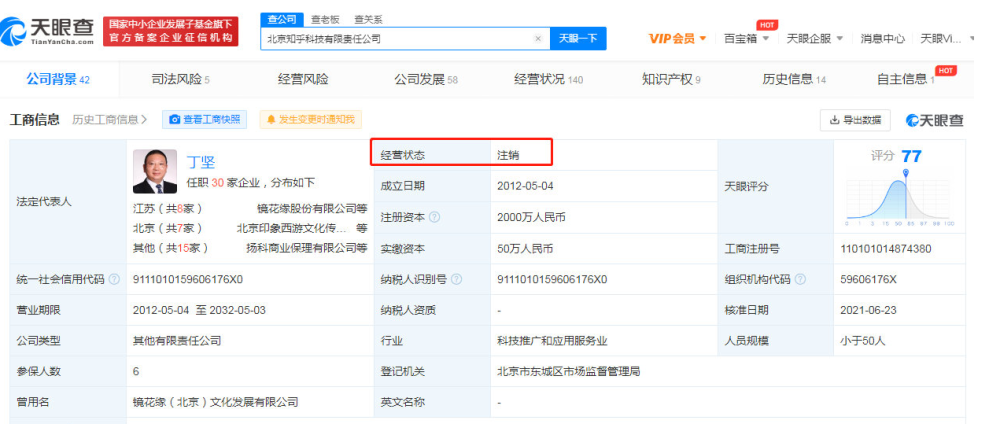Click registration number 110101014874380

point(886,249)
